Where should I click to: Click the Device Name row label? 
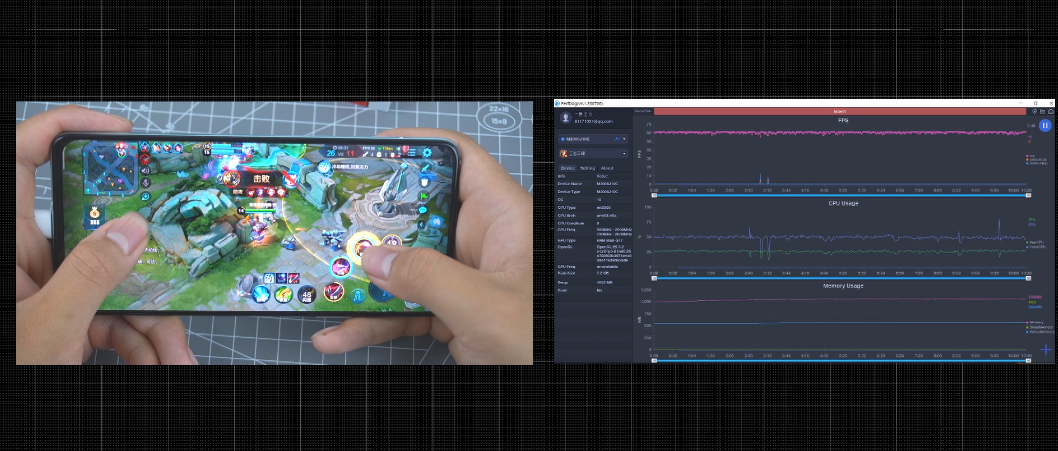570,184
